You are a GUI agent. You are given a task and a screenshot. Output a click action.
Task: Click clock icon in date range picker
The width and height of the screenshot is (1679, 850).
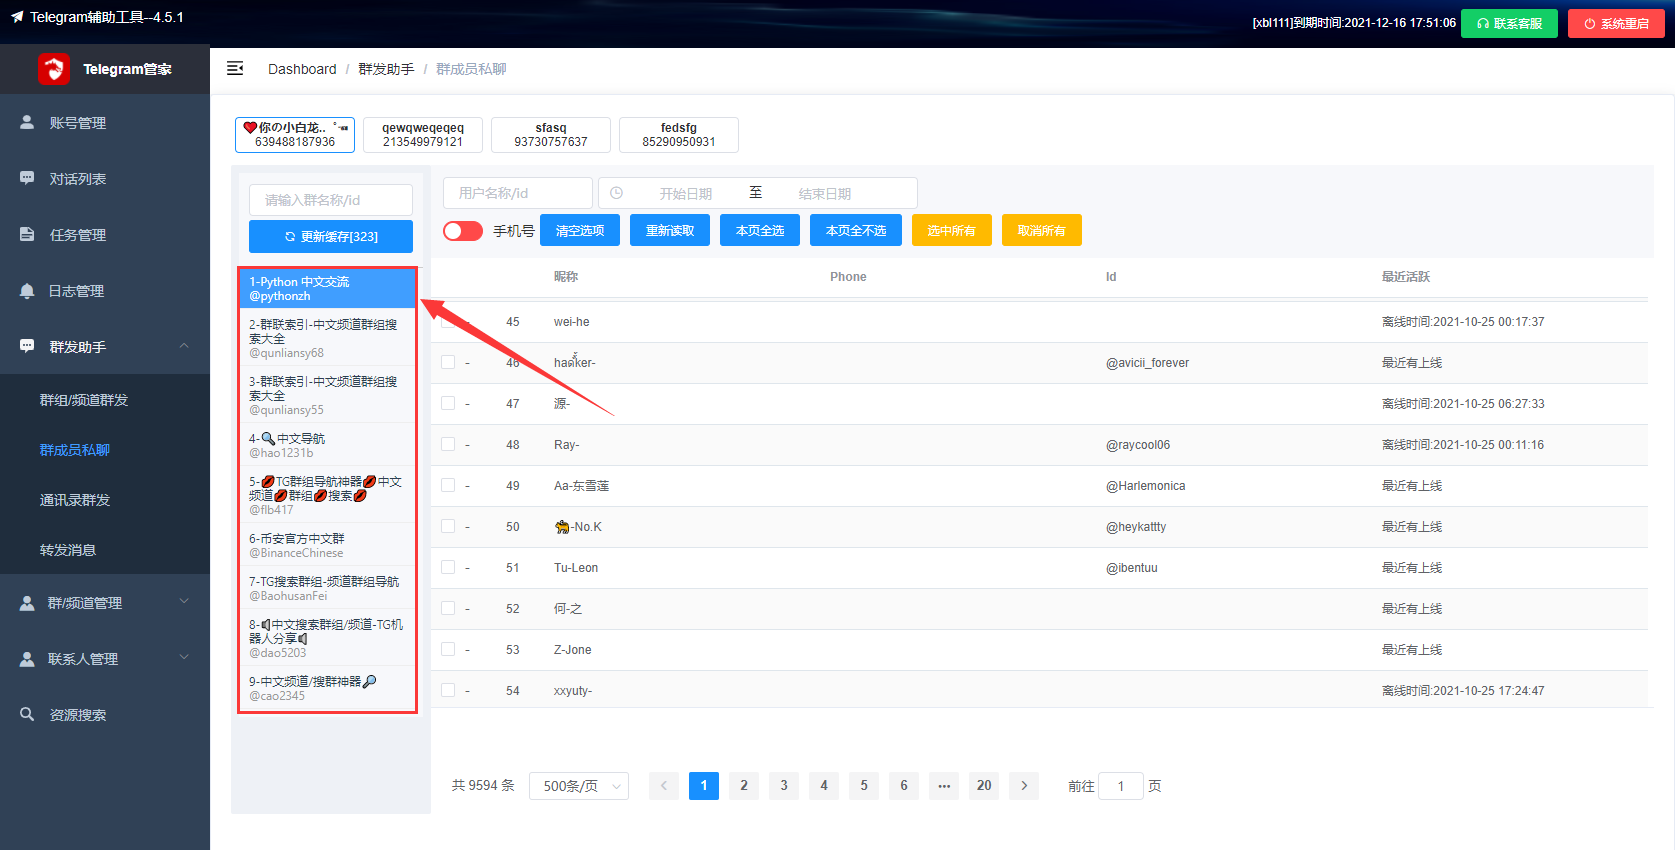pyautogui.click(x=616, y=193)
